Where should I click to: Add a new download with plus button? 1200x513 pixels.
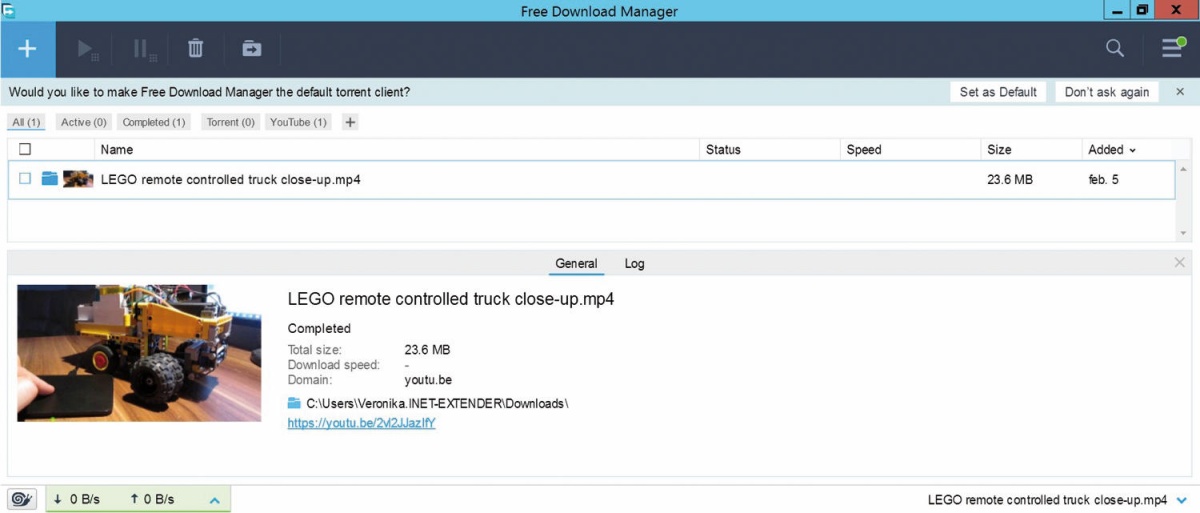[x=27, y=49]
